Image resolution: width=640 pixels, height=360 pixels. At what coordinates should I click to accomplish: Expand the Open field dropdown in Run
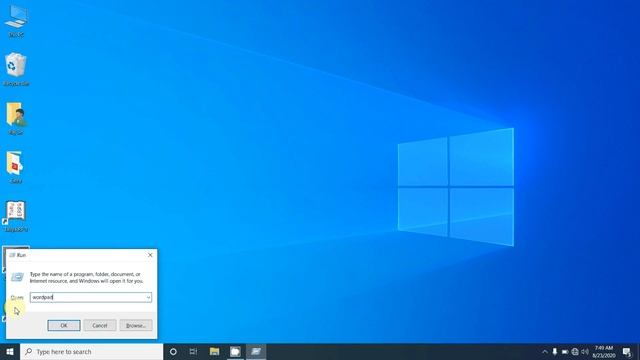[x=148, y=298]
